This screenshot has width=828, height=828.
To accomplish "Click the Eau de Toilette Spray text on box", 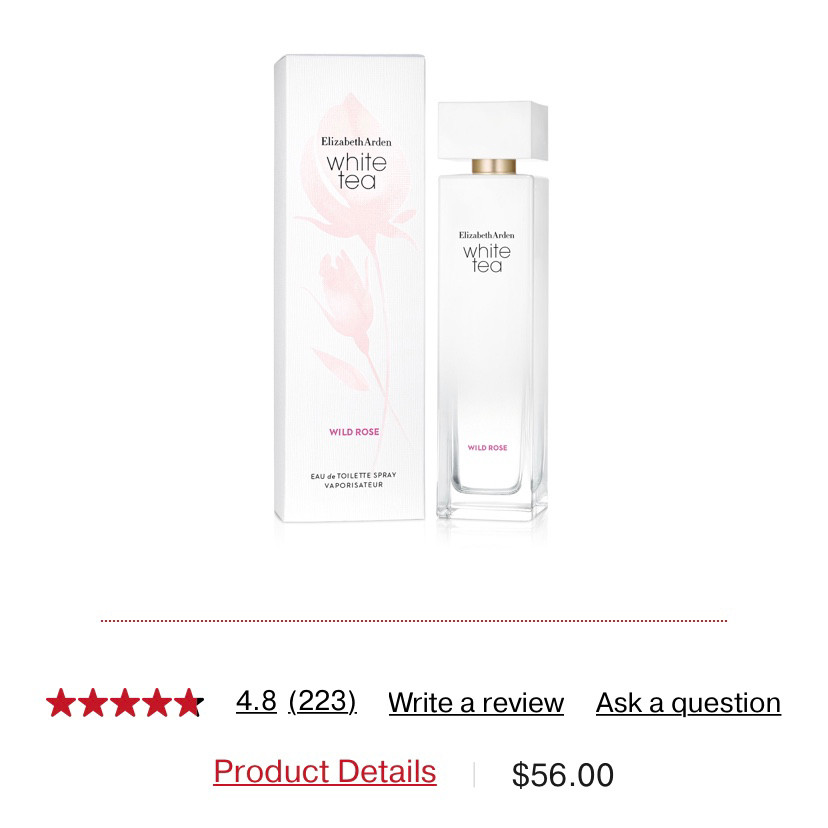I will (353, 476).
